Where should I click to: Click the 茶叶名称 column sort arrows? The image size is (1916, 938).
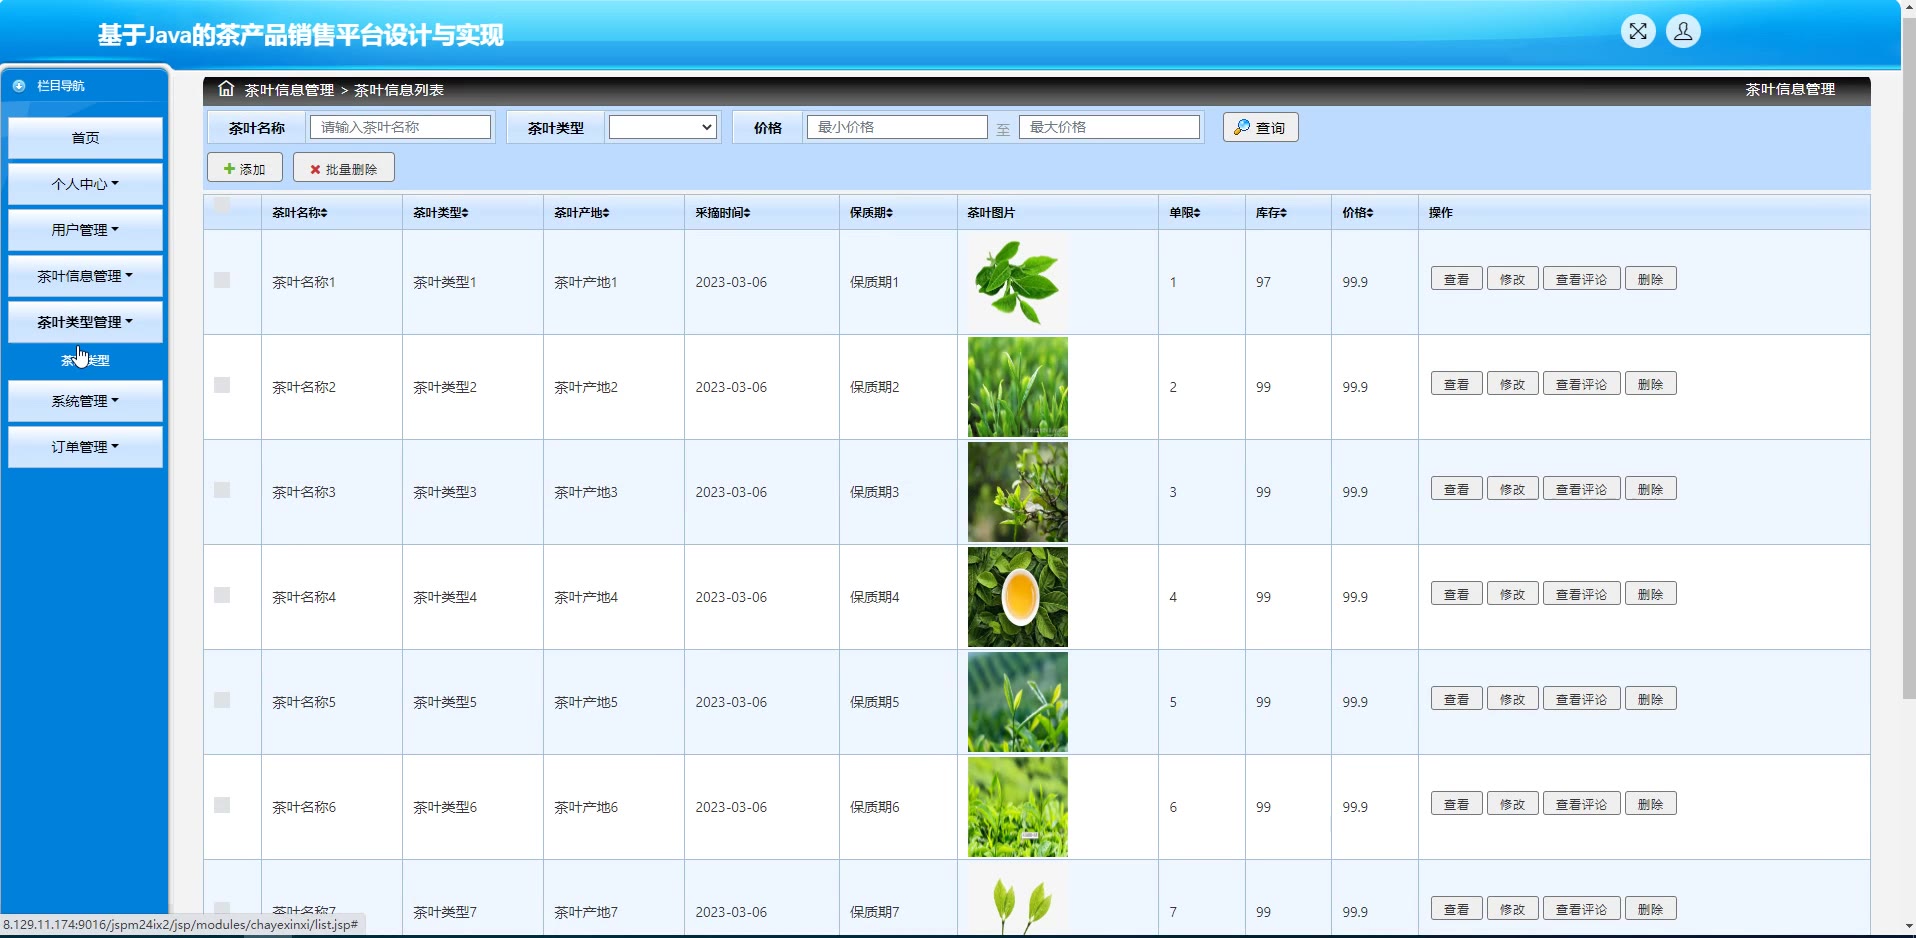[323, 213]
